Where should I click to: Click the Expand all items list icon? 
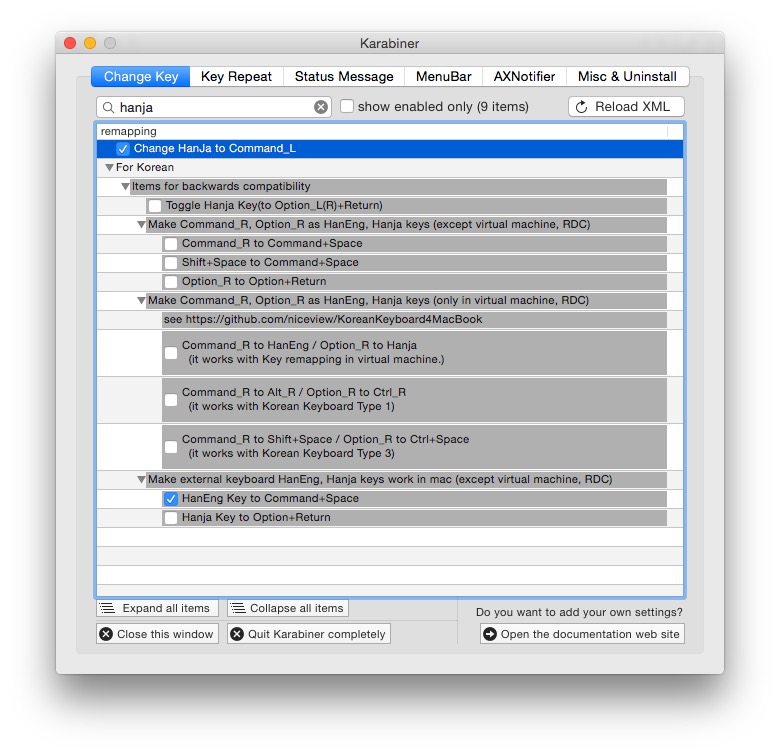(107, 608)
